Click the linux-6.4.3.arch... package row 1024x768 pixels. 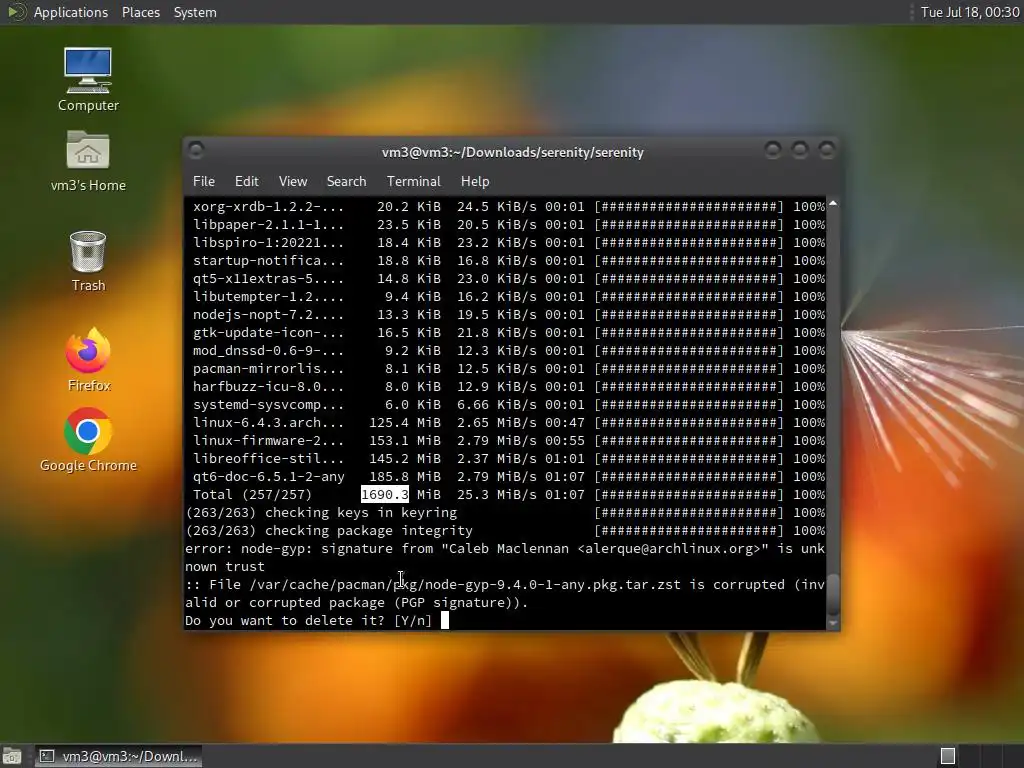click(508, 423)
